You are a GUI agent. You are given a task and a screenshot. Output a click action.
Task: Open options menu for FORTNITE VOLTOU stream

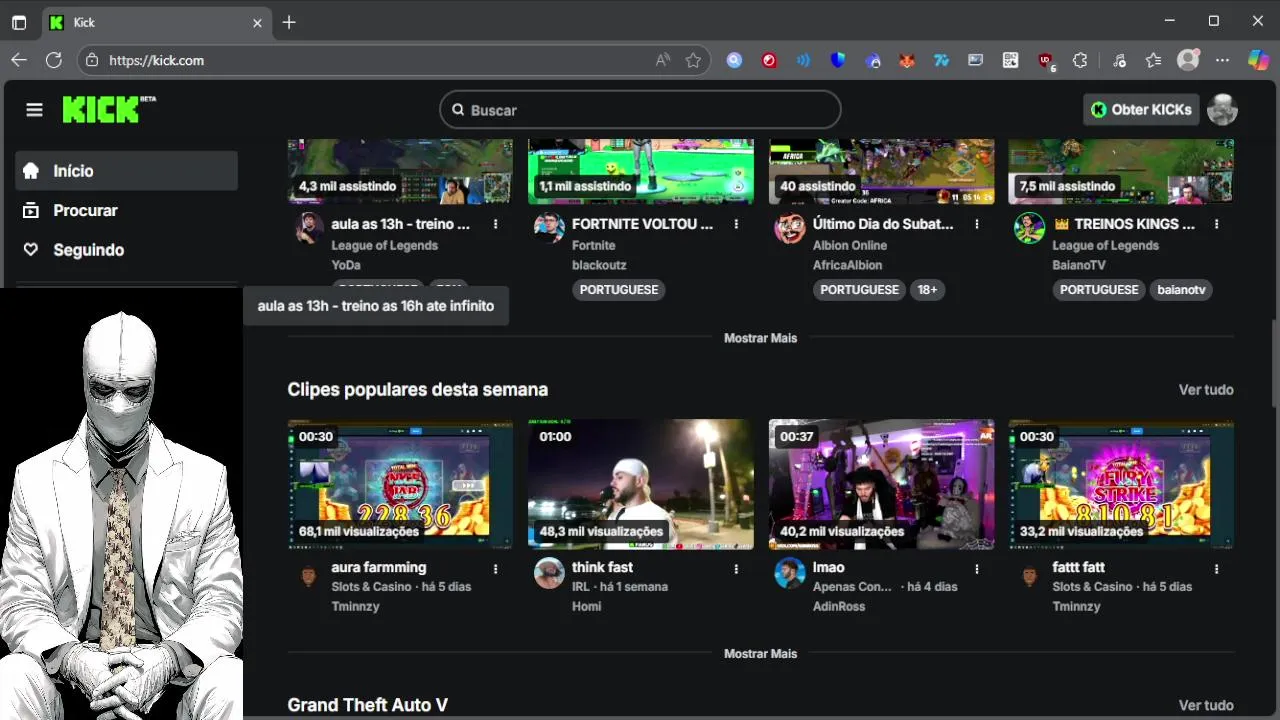tap(736, 224)
